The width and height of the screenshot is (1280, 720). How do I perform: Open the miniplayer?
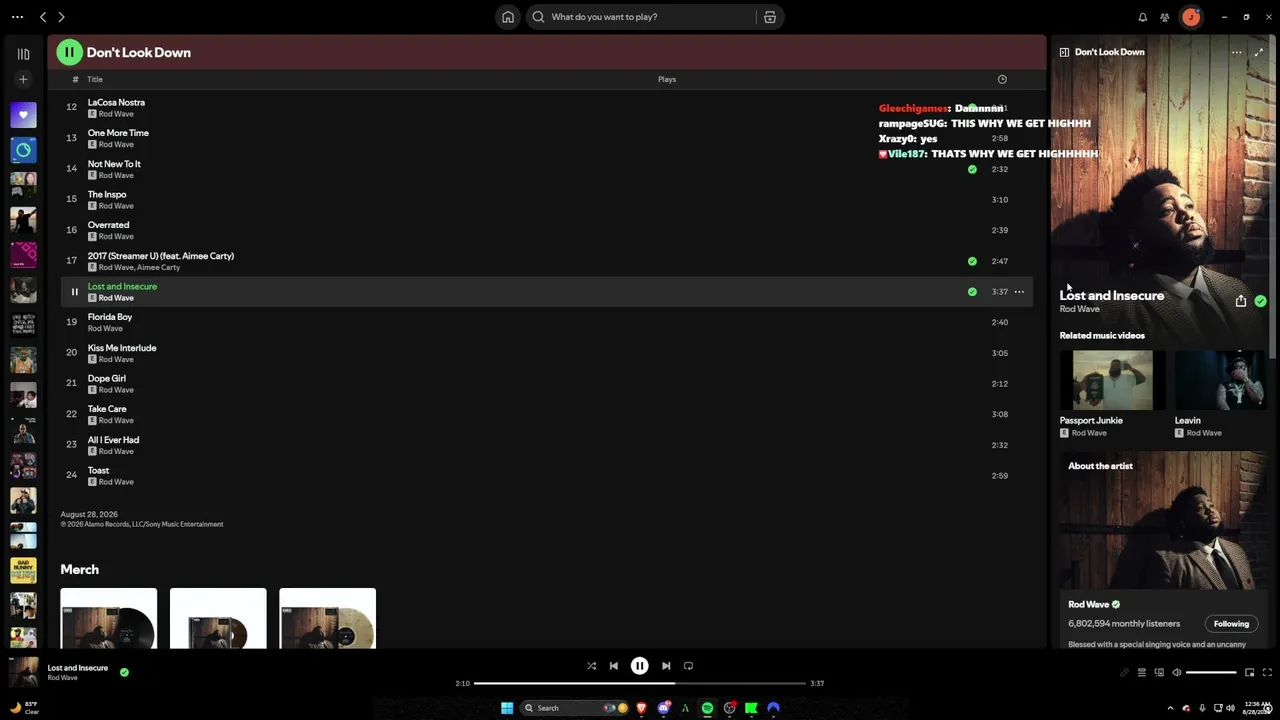coord(1249,673)
